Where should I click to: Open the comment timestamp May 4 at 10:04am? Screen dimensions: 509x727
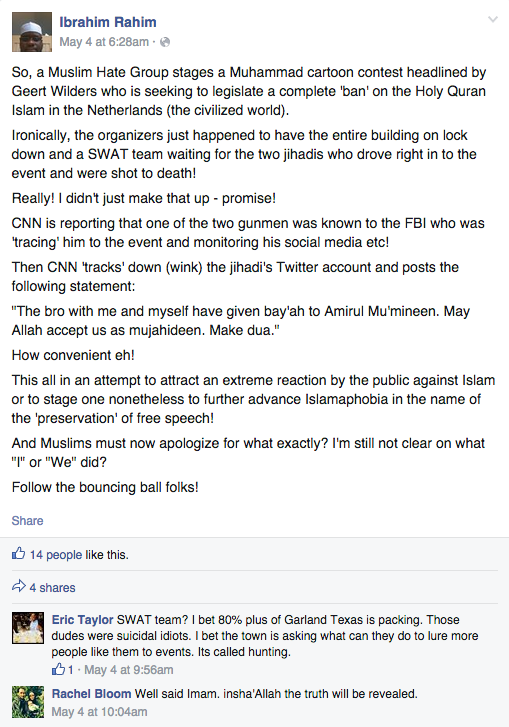coord(99,712)
